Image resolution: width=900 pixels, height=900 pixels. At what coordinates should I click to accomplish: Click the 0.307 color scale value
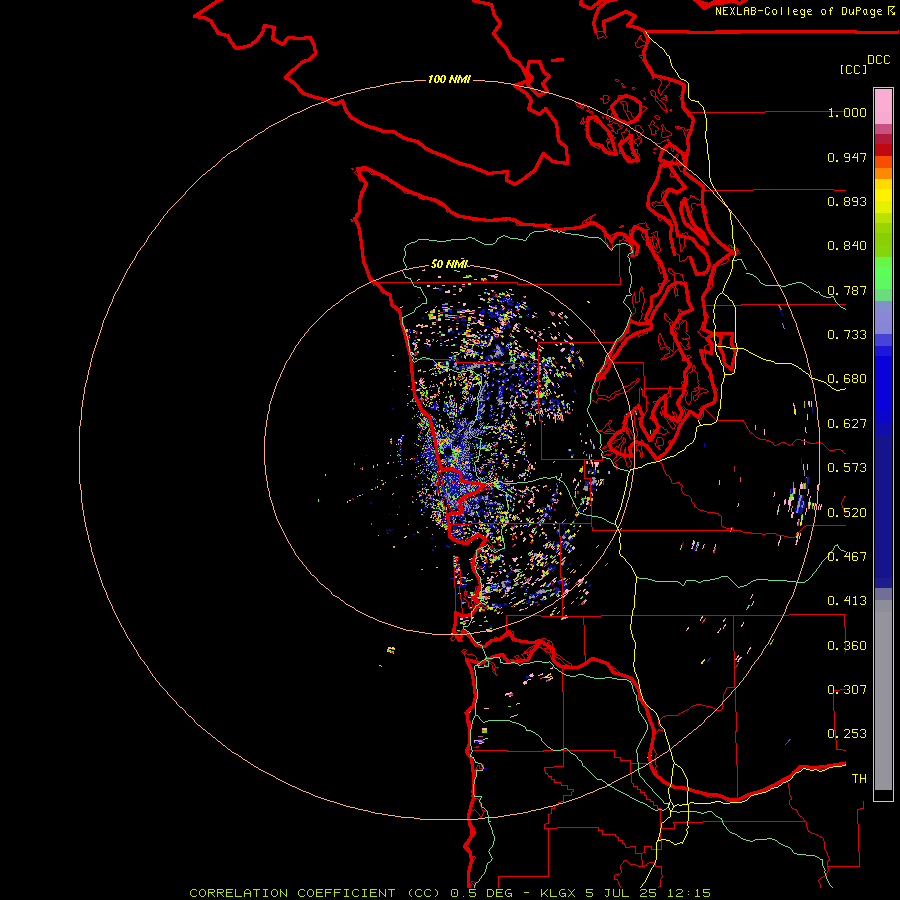click(847, 690)
